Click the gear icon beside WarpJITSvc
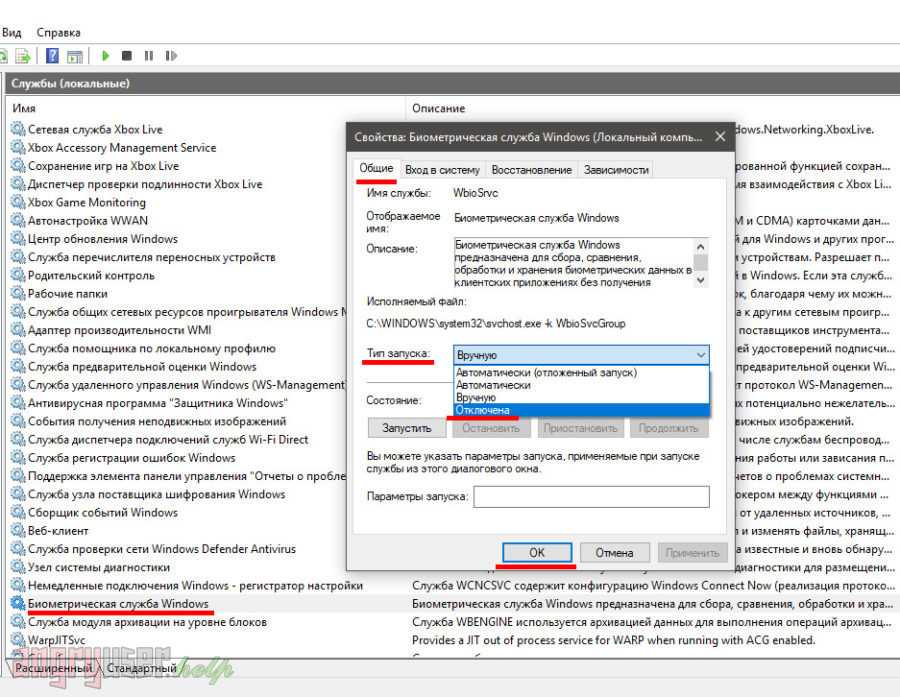Viewport: 900px width, 697px height. (18, 640)
